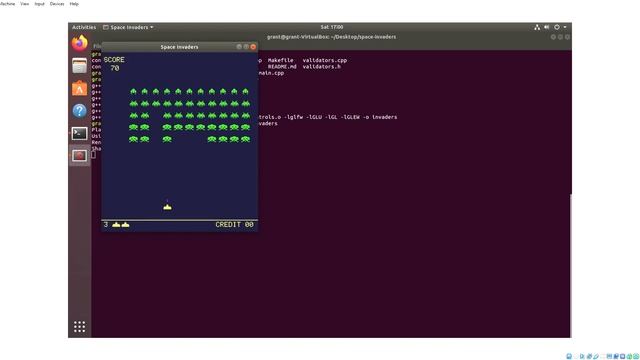Click Makefile in the terminal listing
Image resolution: width=640 pixels, height=360 pixels.
pyautogui.click(x=280, y=60)
